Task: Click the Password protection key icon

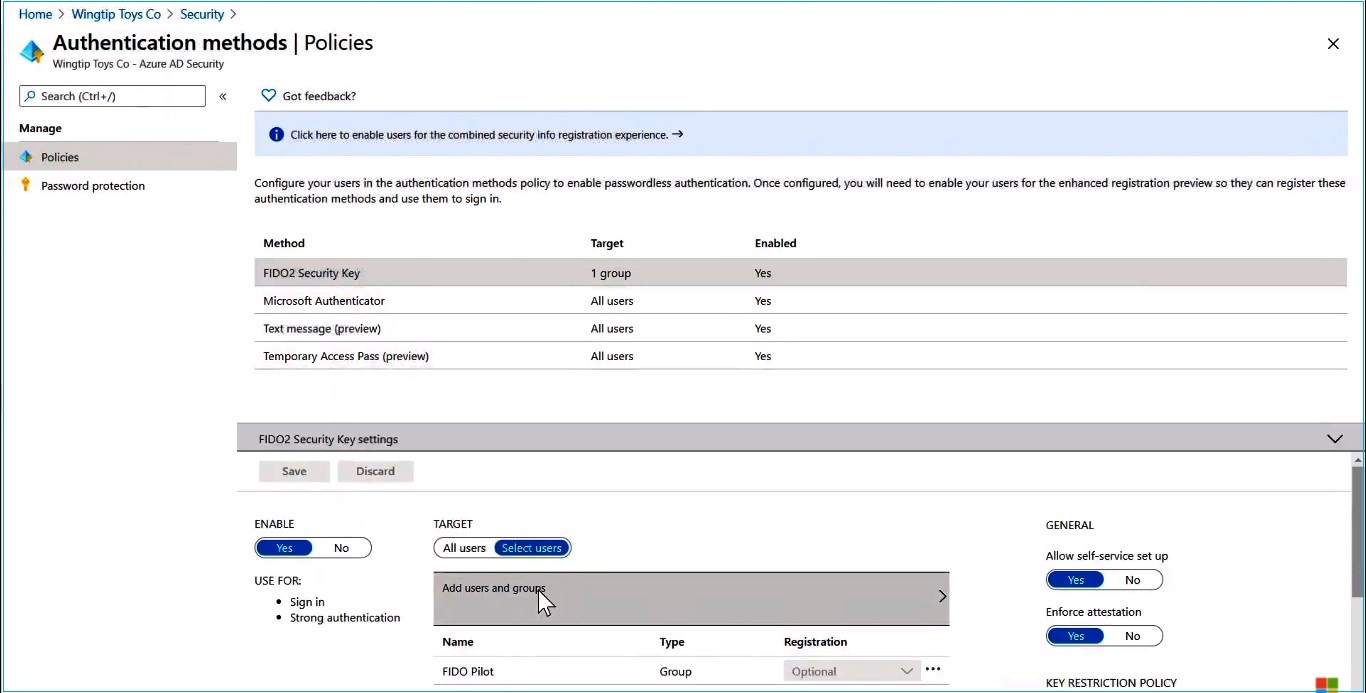Action: coord(26,185)
